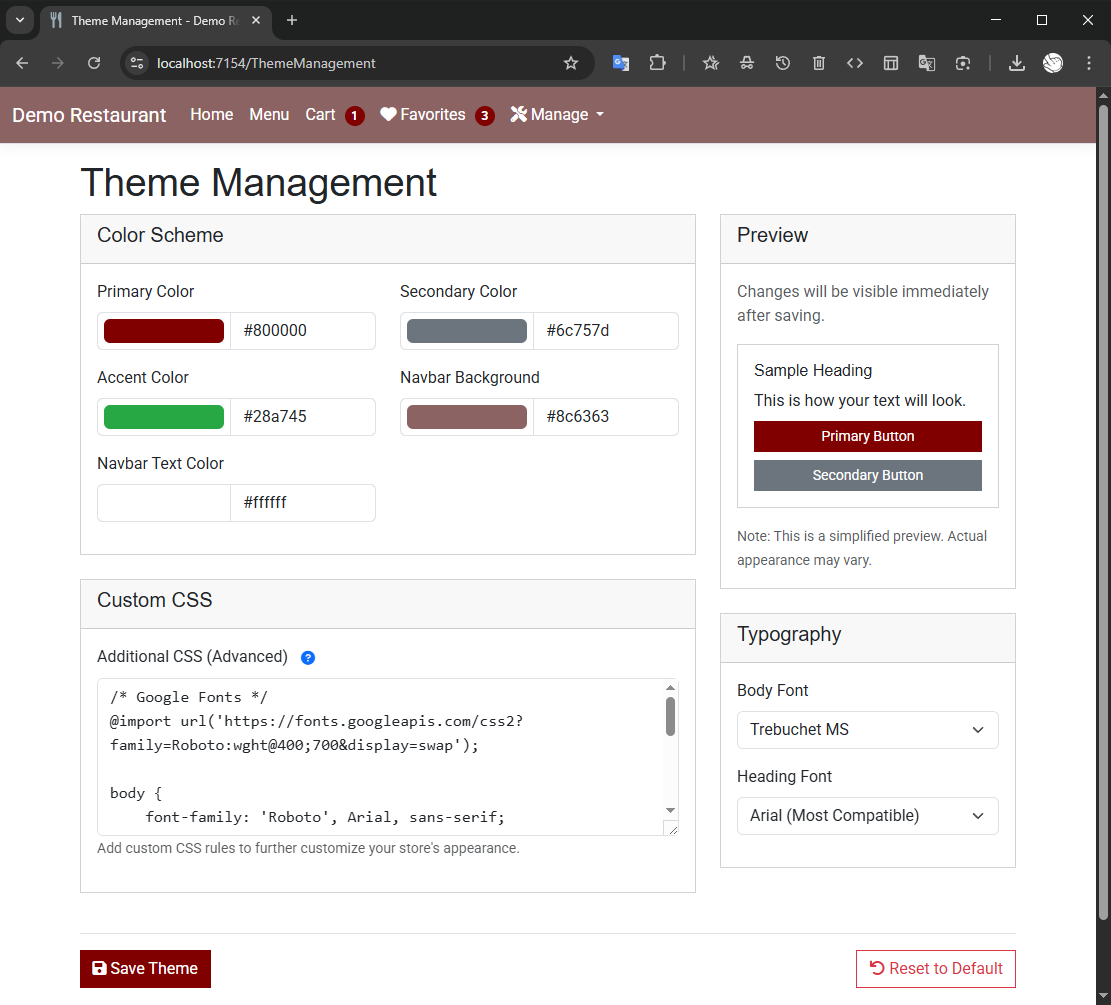
Task: Click the 'Typography' card header
Action: tap(867, 638)
